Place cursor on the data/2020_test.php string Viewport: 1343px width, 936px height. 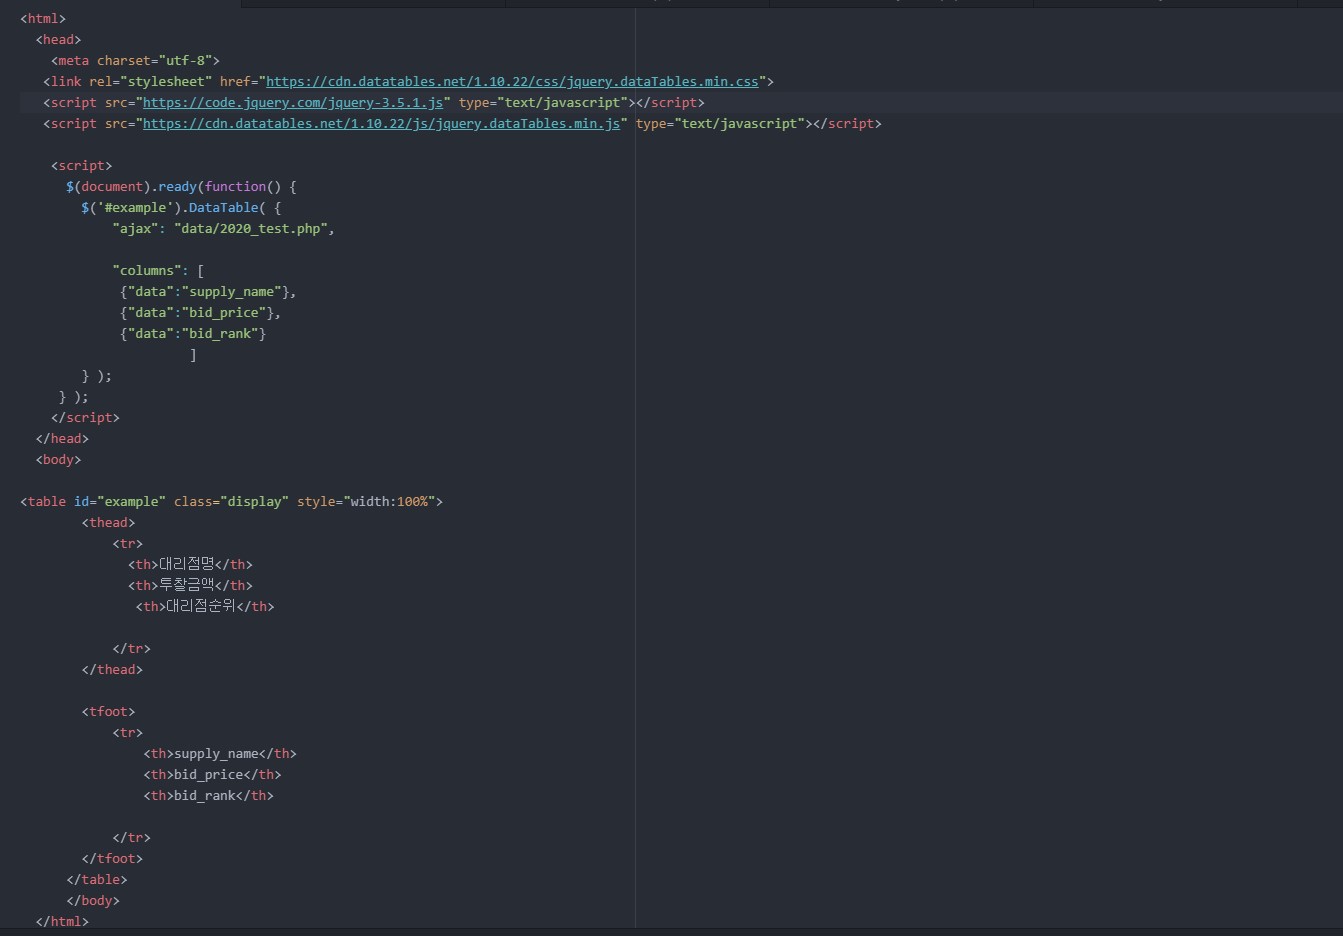(255, 228)
